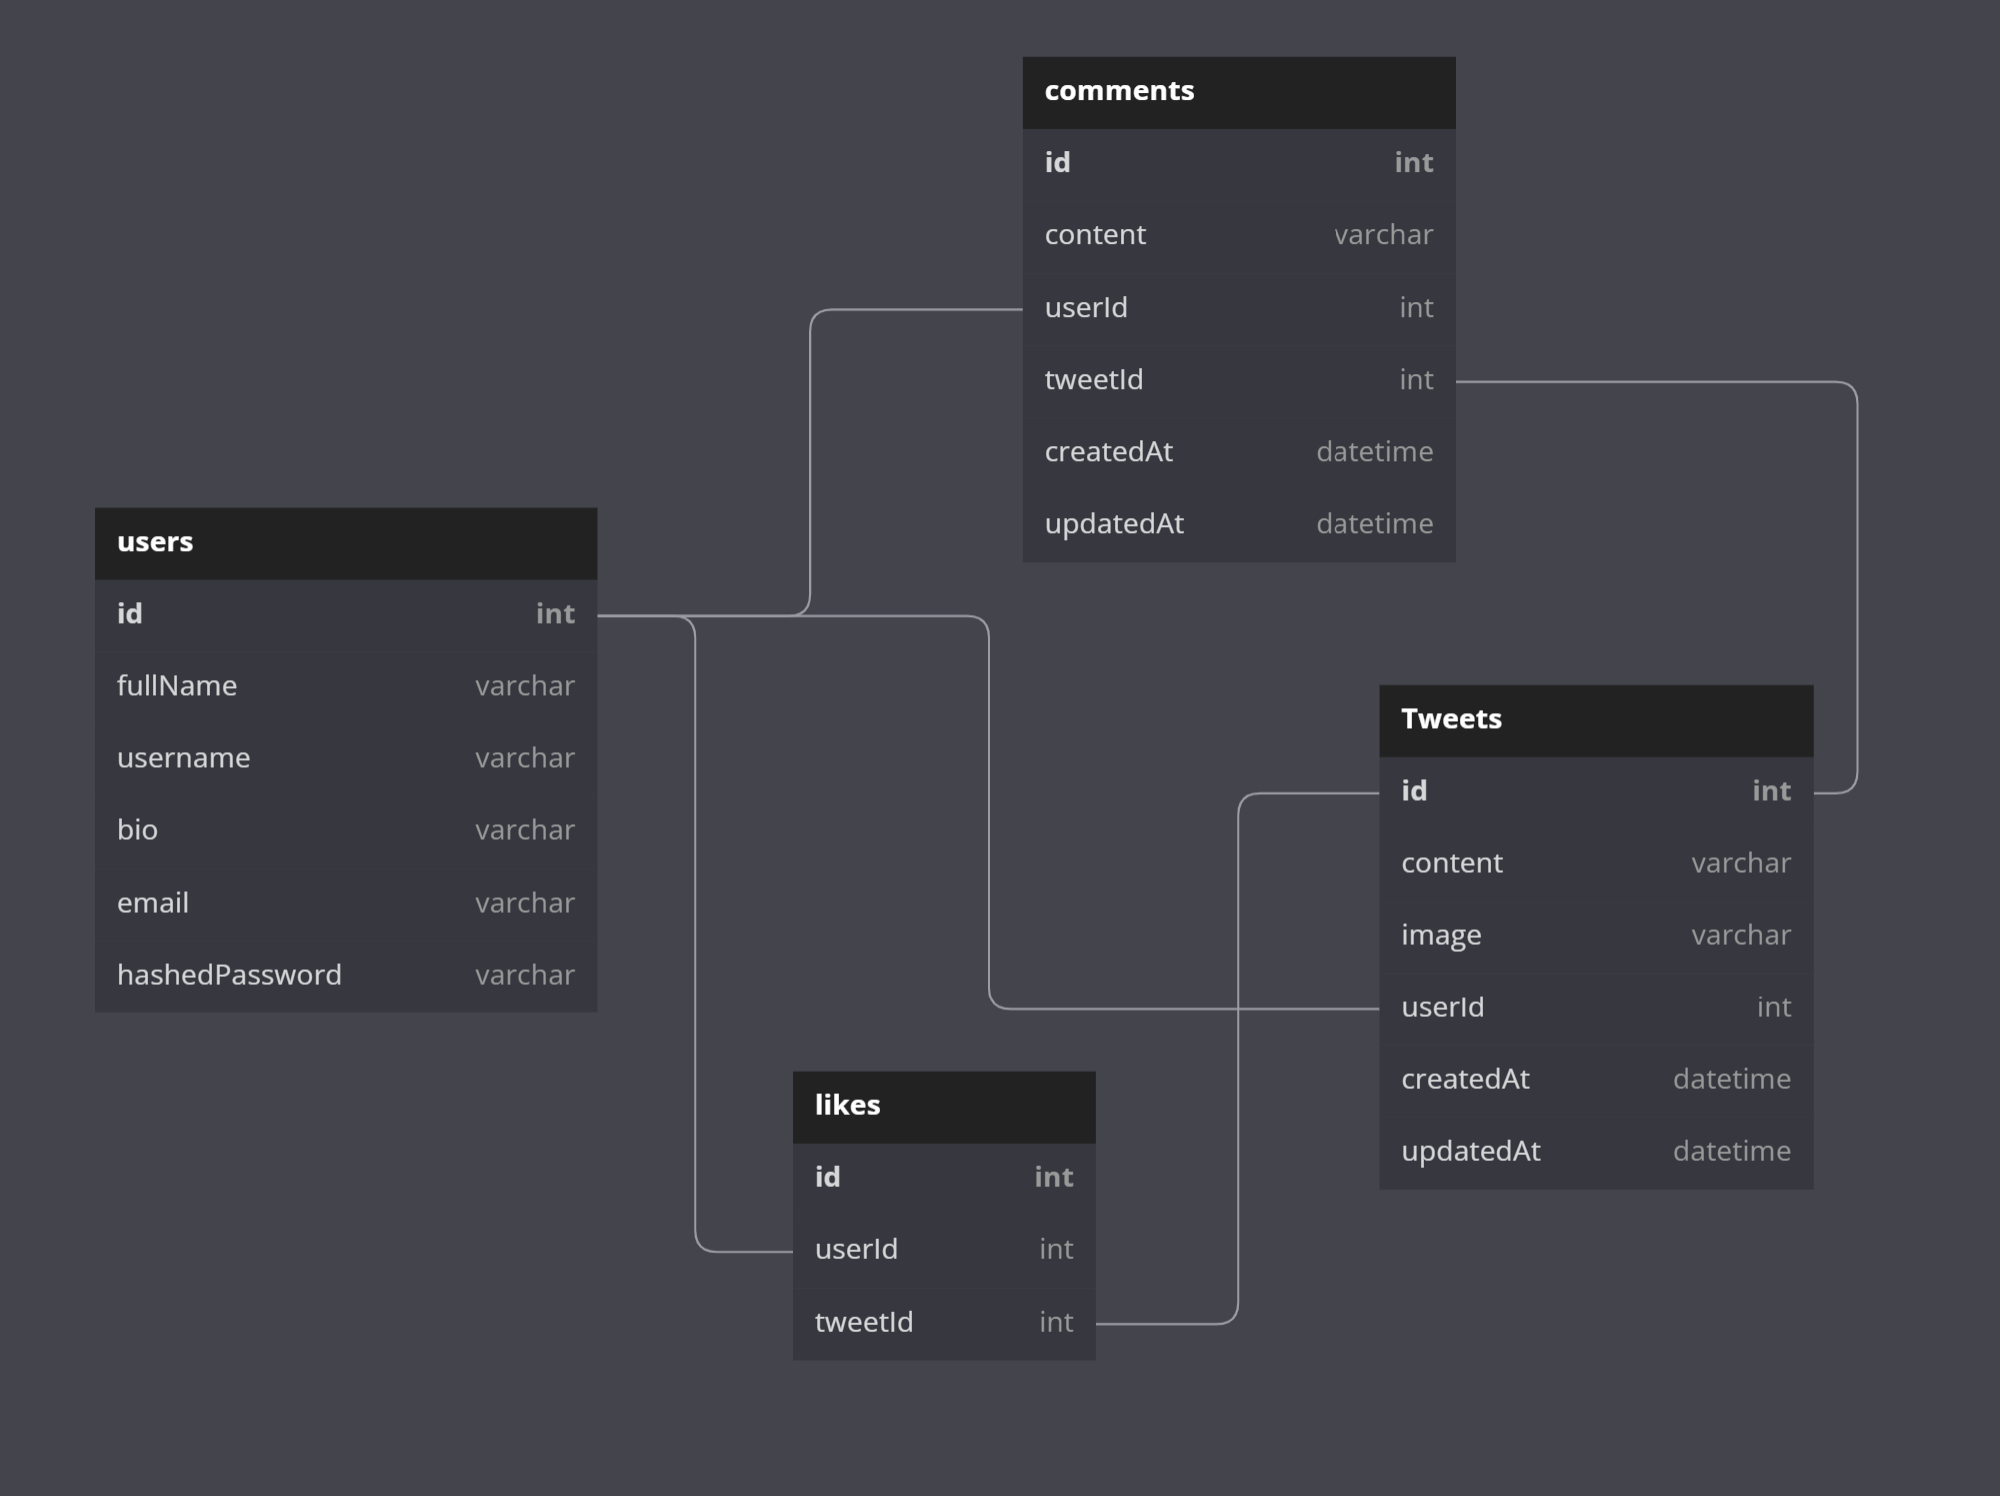Click the createdAt row in Tweets table
The image size is (2000, 1496).
coord(1596,1080)
